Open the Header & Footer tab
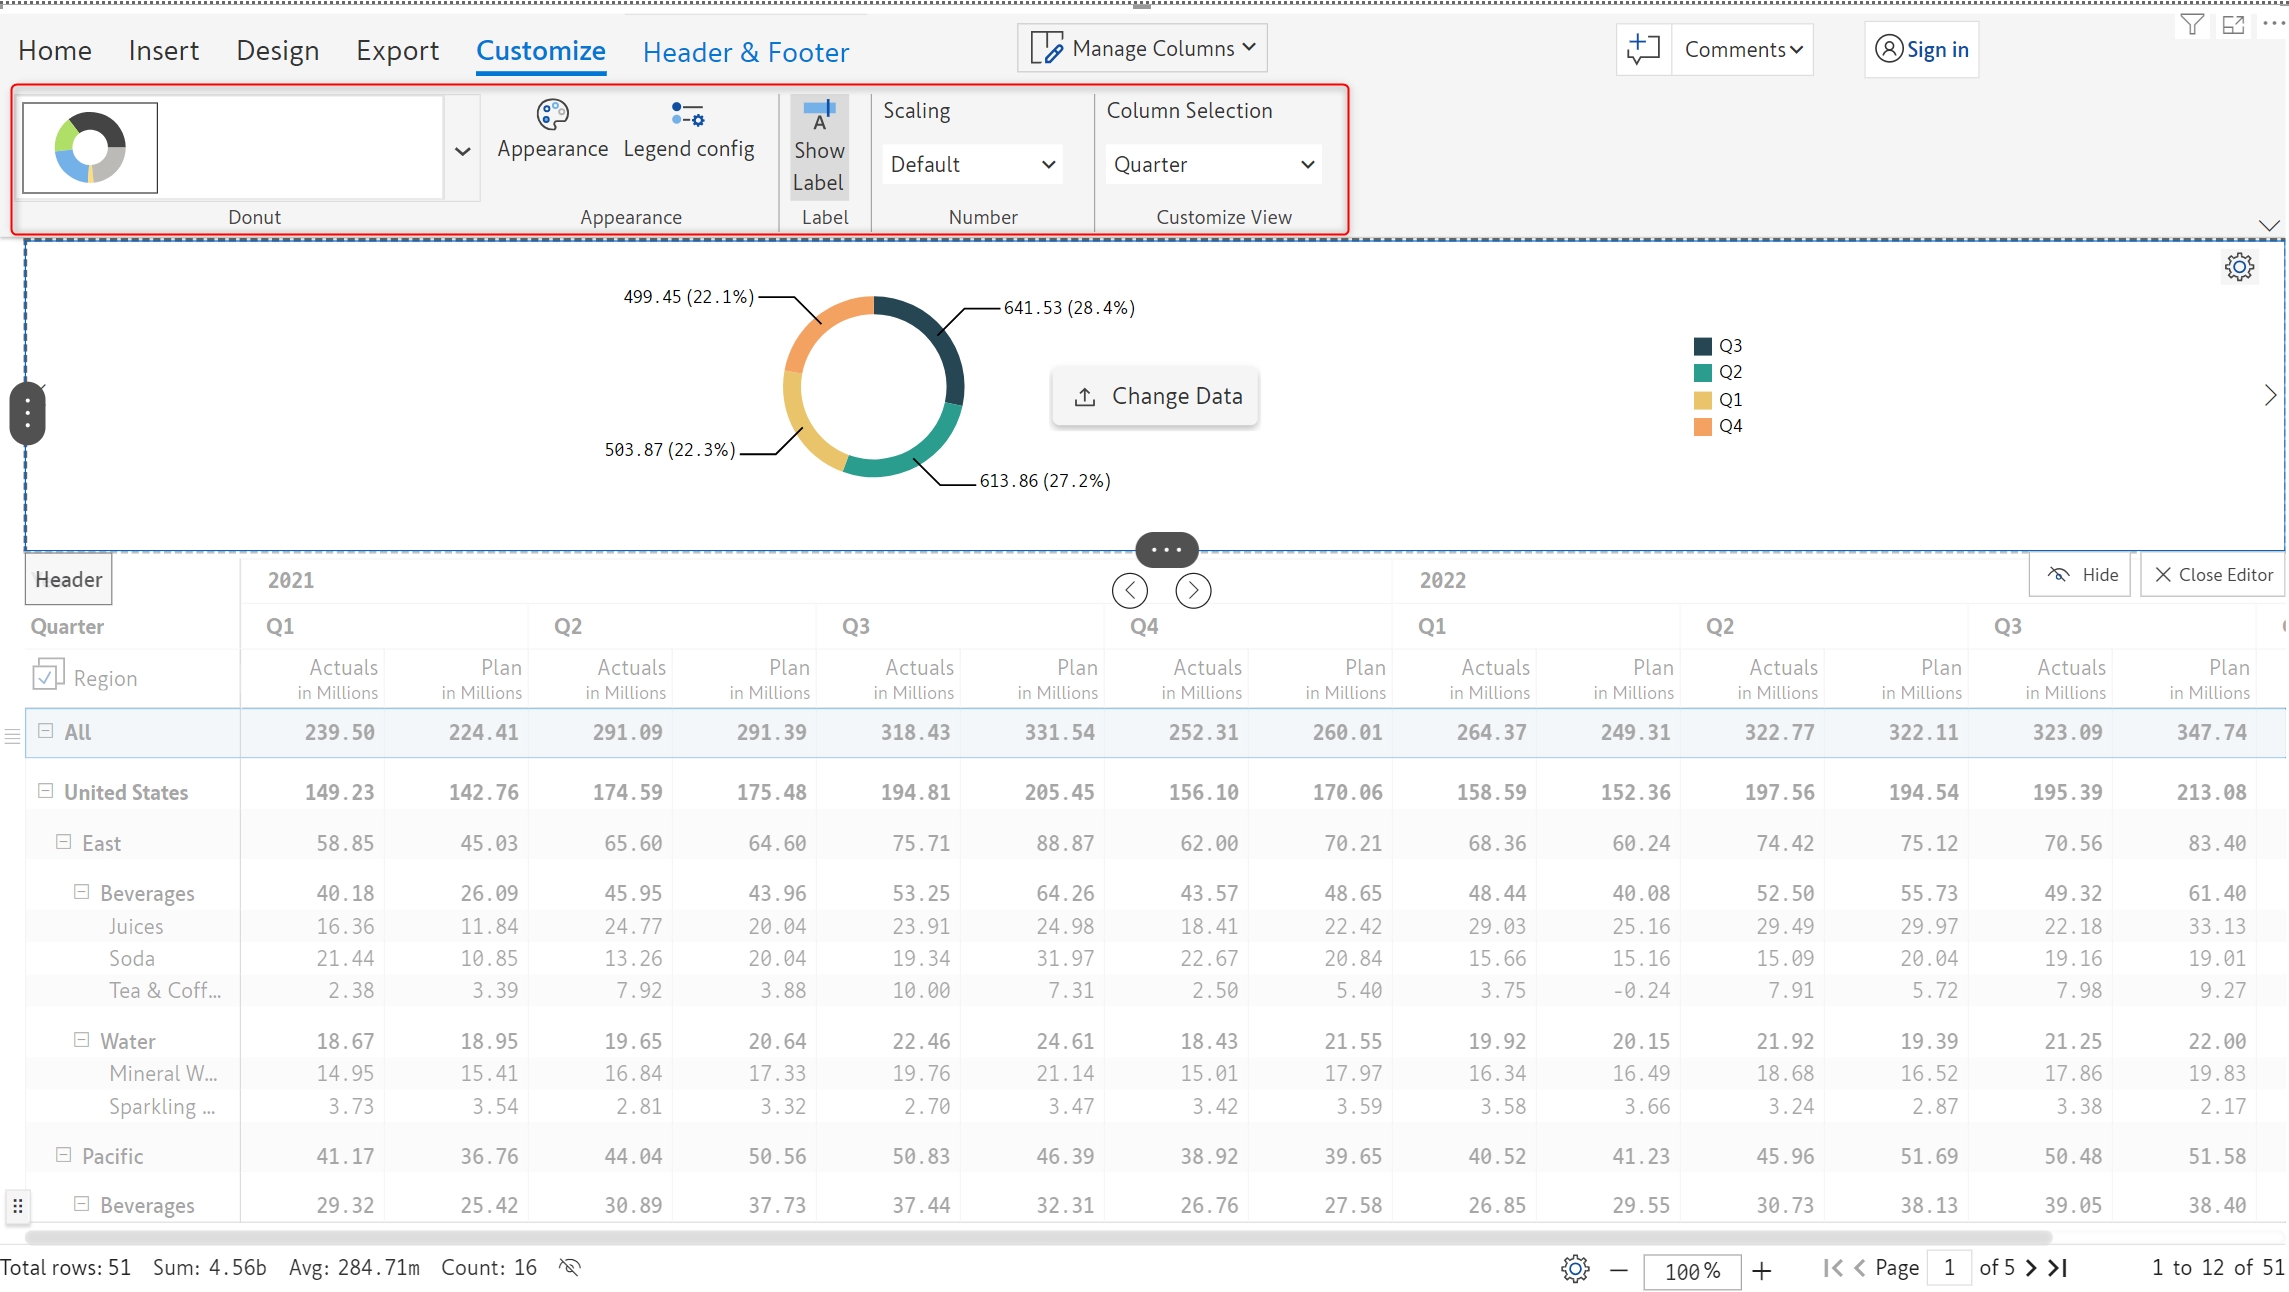 [x=745, y=53]
